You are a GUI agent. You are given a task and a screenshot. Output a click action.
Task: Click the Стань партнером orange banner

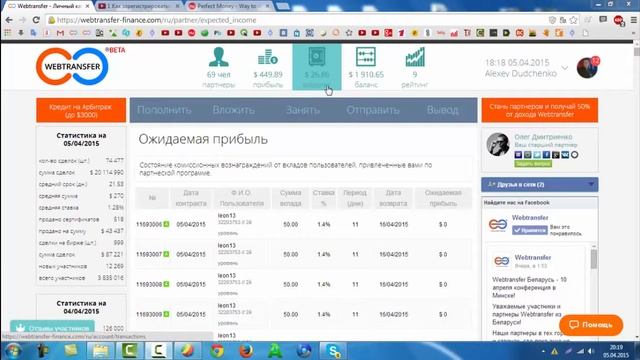click(x=540, y=110)
